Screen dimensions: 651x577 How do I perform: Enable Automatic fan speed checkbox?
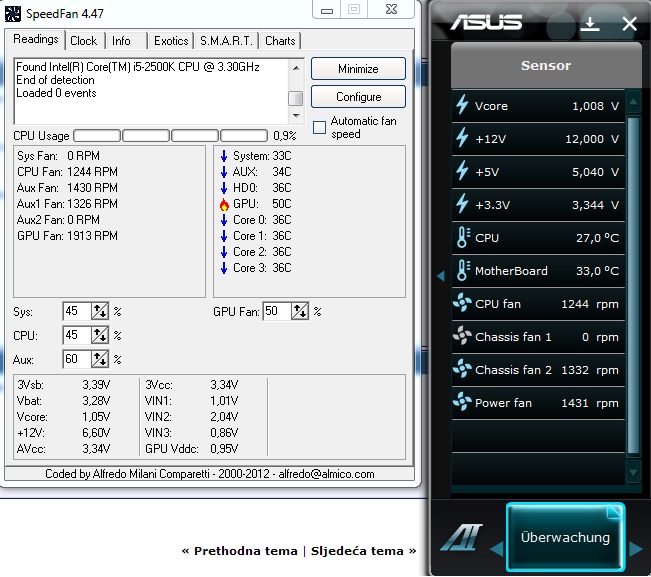point(319,127)
